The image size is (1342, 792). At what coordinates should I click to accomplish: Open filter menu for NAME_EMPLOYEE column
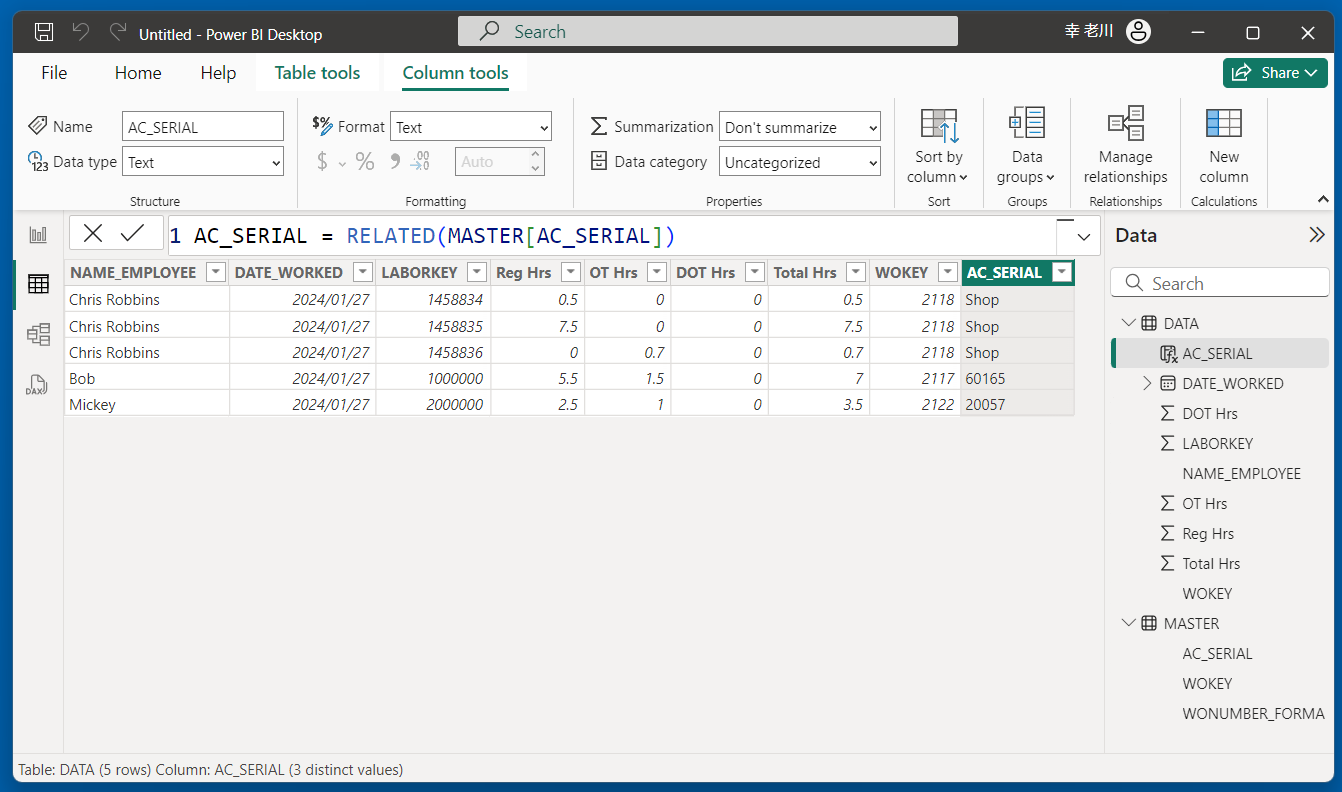tap(215, 272)
